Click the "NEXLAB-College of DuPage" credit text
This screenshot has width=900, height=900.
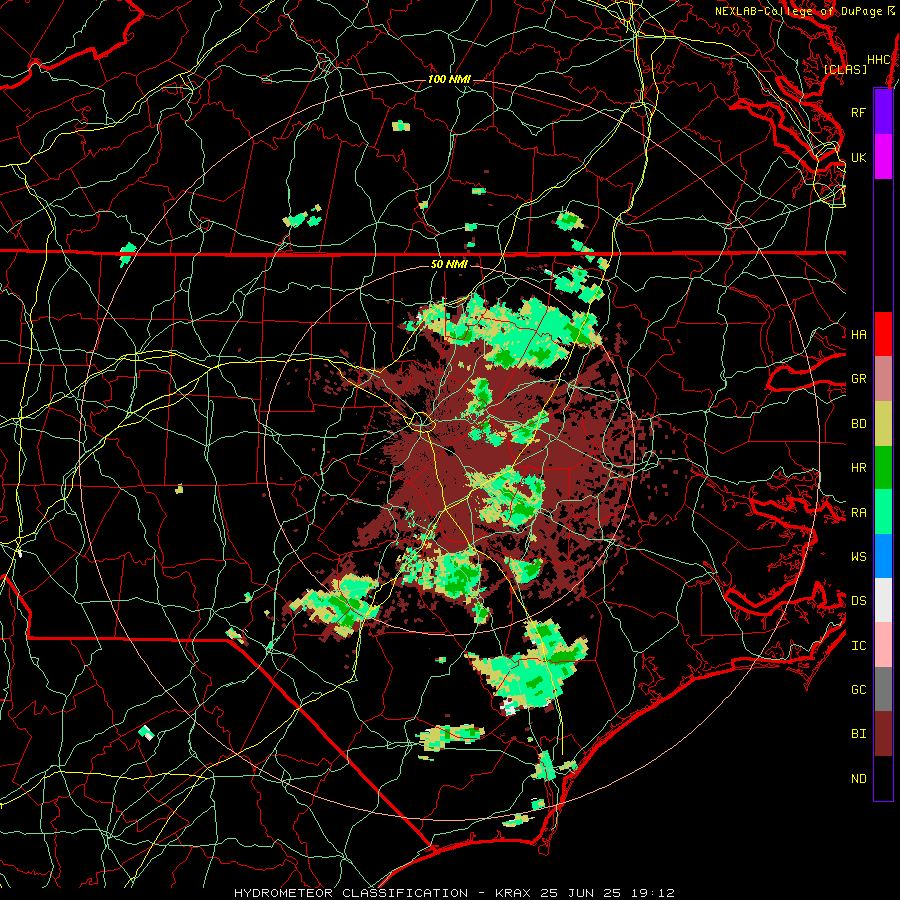point(798,11)
